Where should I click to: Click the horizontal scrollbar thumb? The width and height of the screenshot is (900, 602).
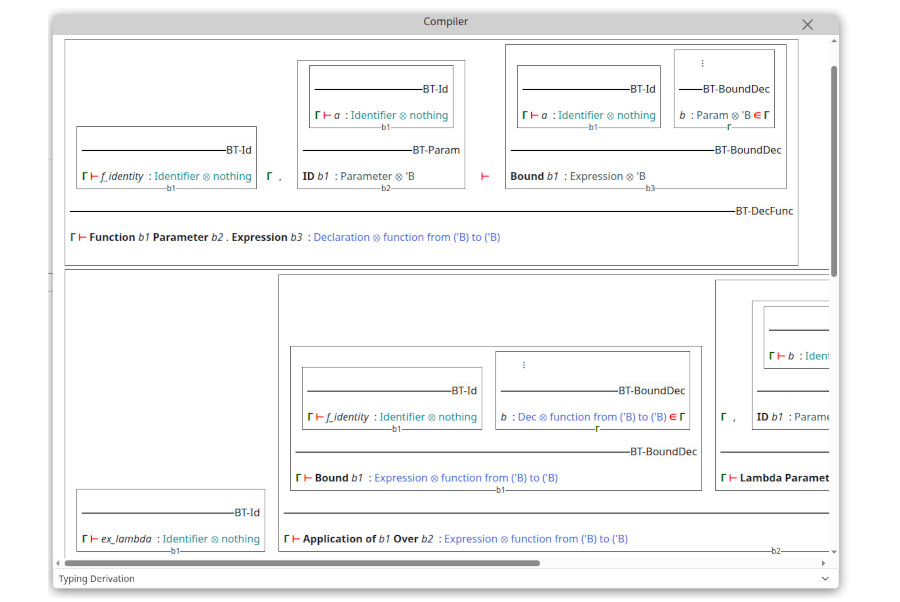(x=300, y=563)
